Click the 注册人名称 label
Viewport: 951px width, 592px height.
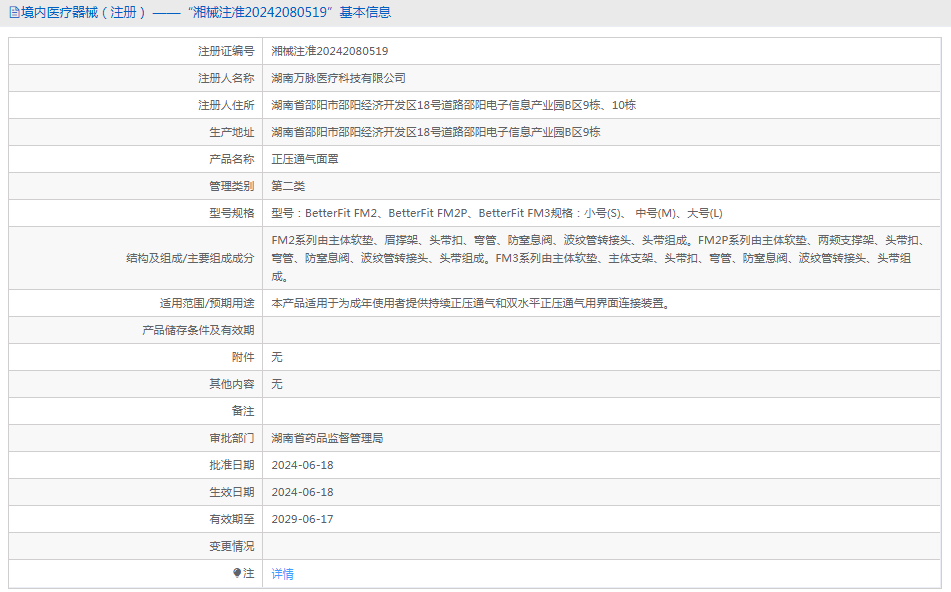click(226, 78)
